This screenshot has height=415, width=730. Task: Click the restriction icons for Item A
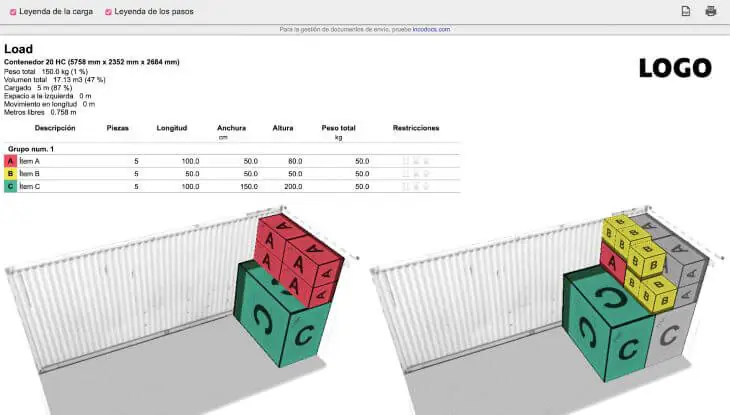(x=415, y=161)
